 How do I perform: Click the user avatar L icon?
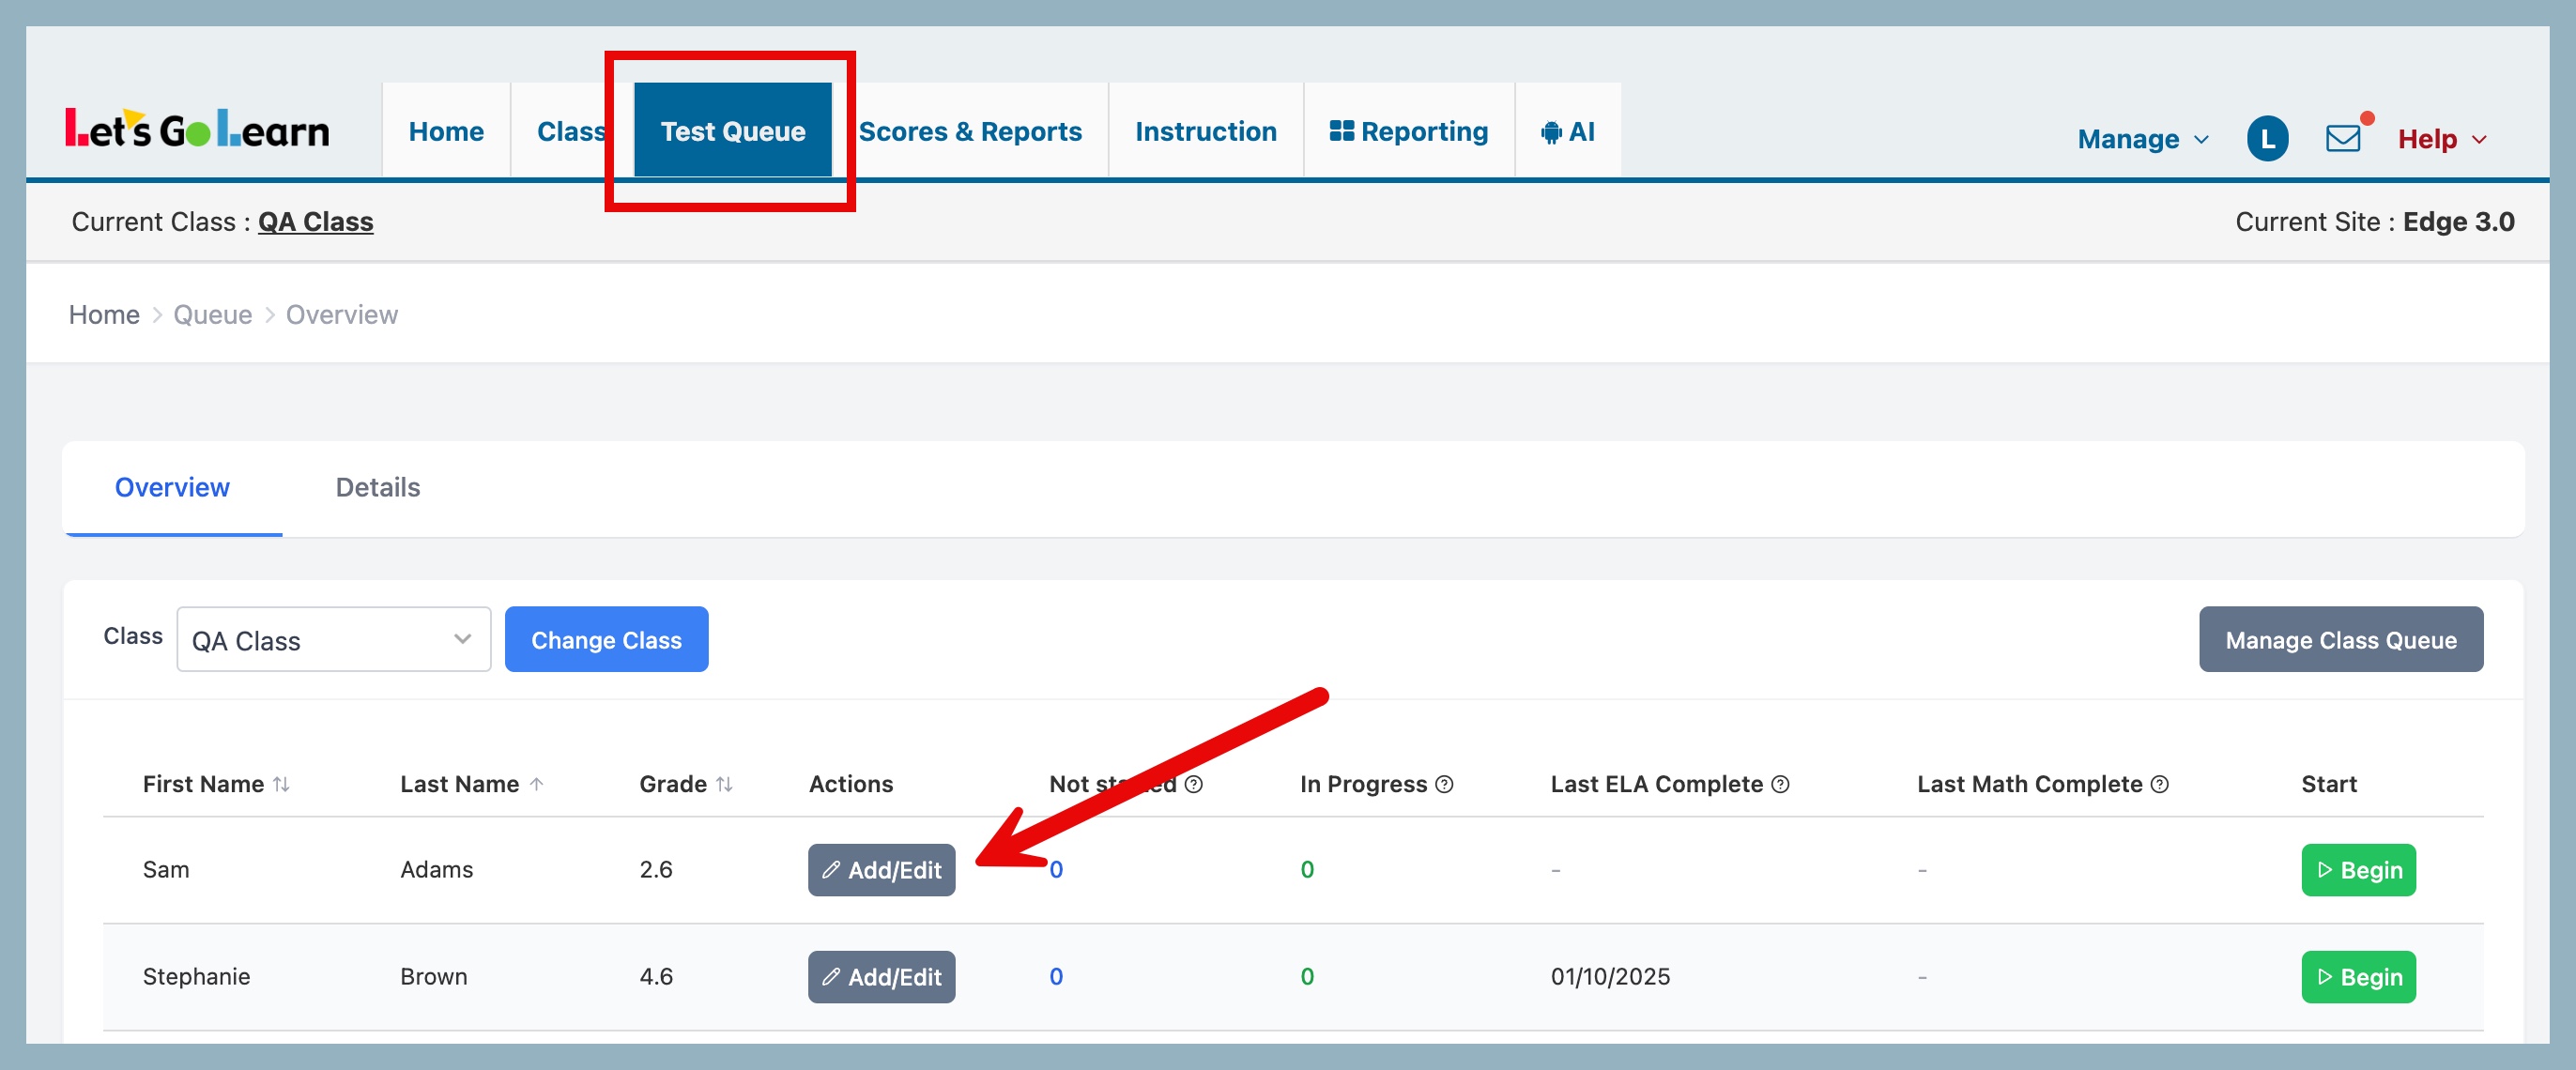(x=2267, y=138)
